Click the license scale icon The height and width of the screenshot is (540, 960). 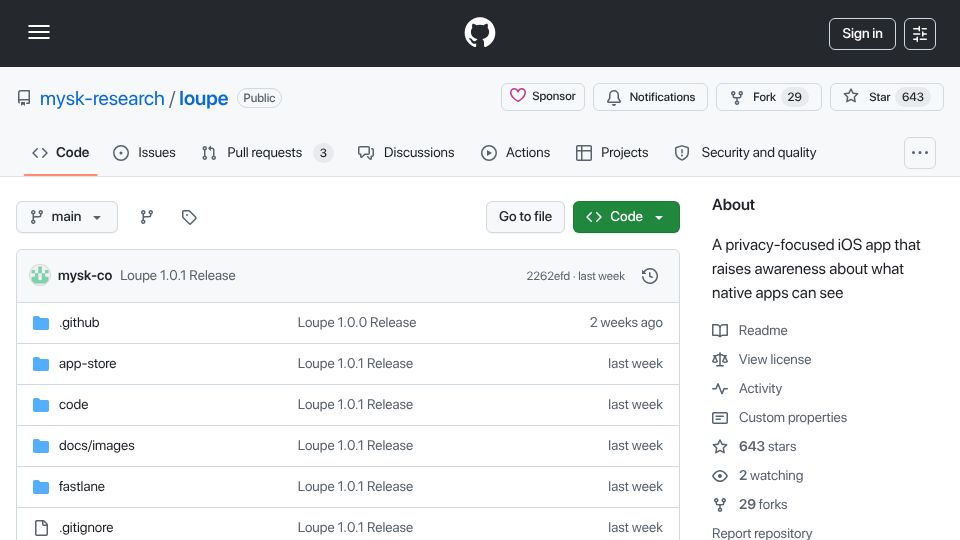pos(720,359)
